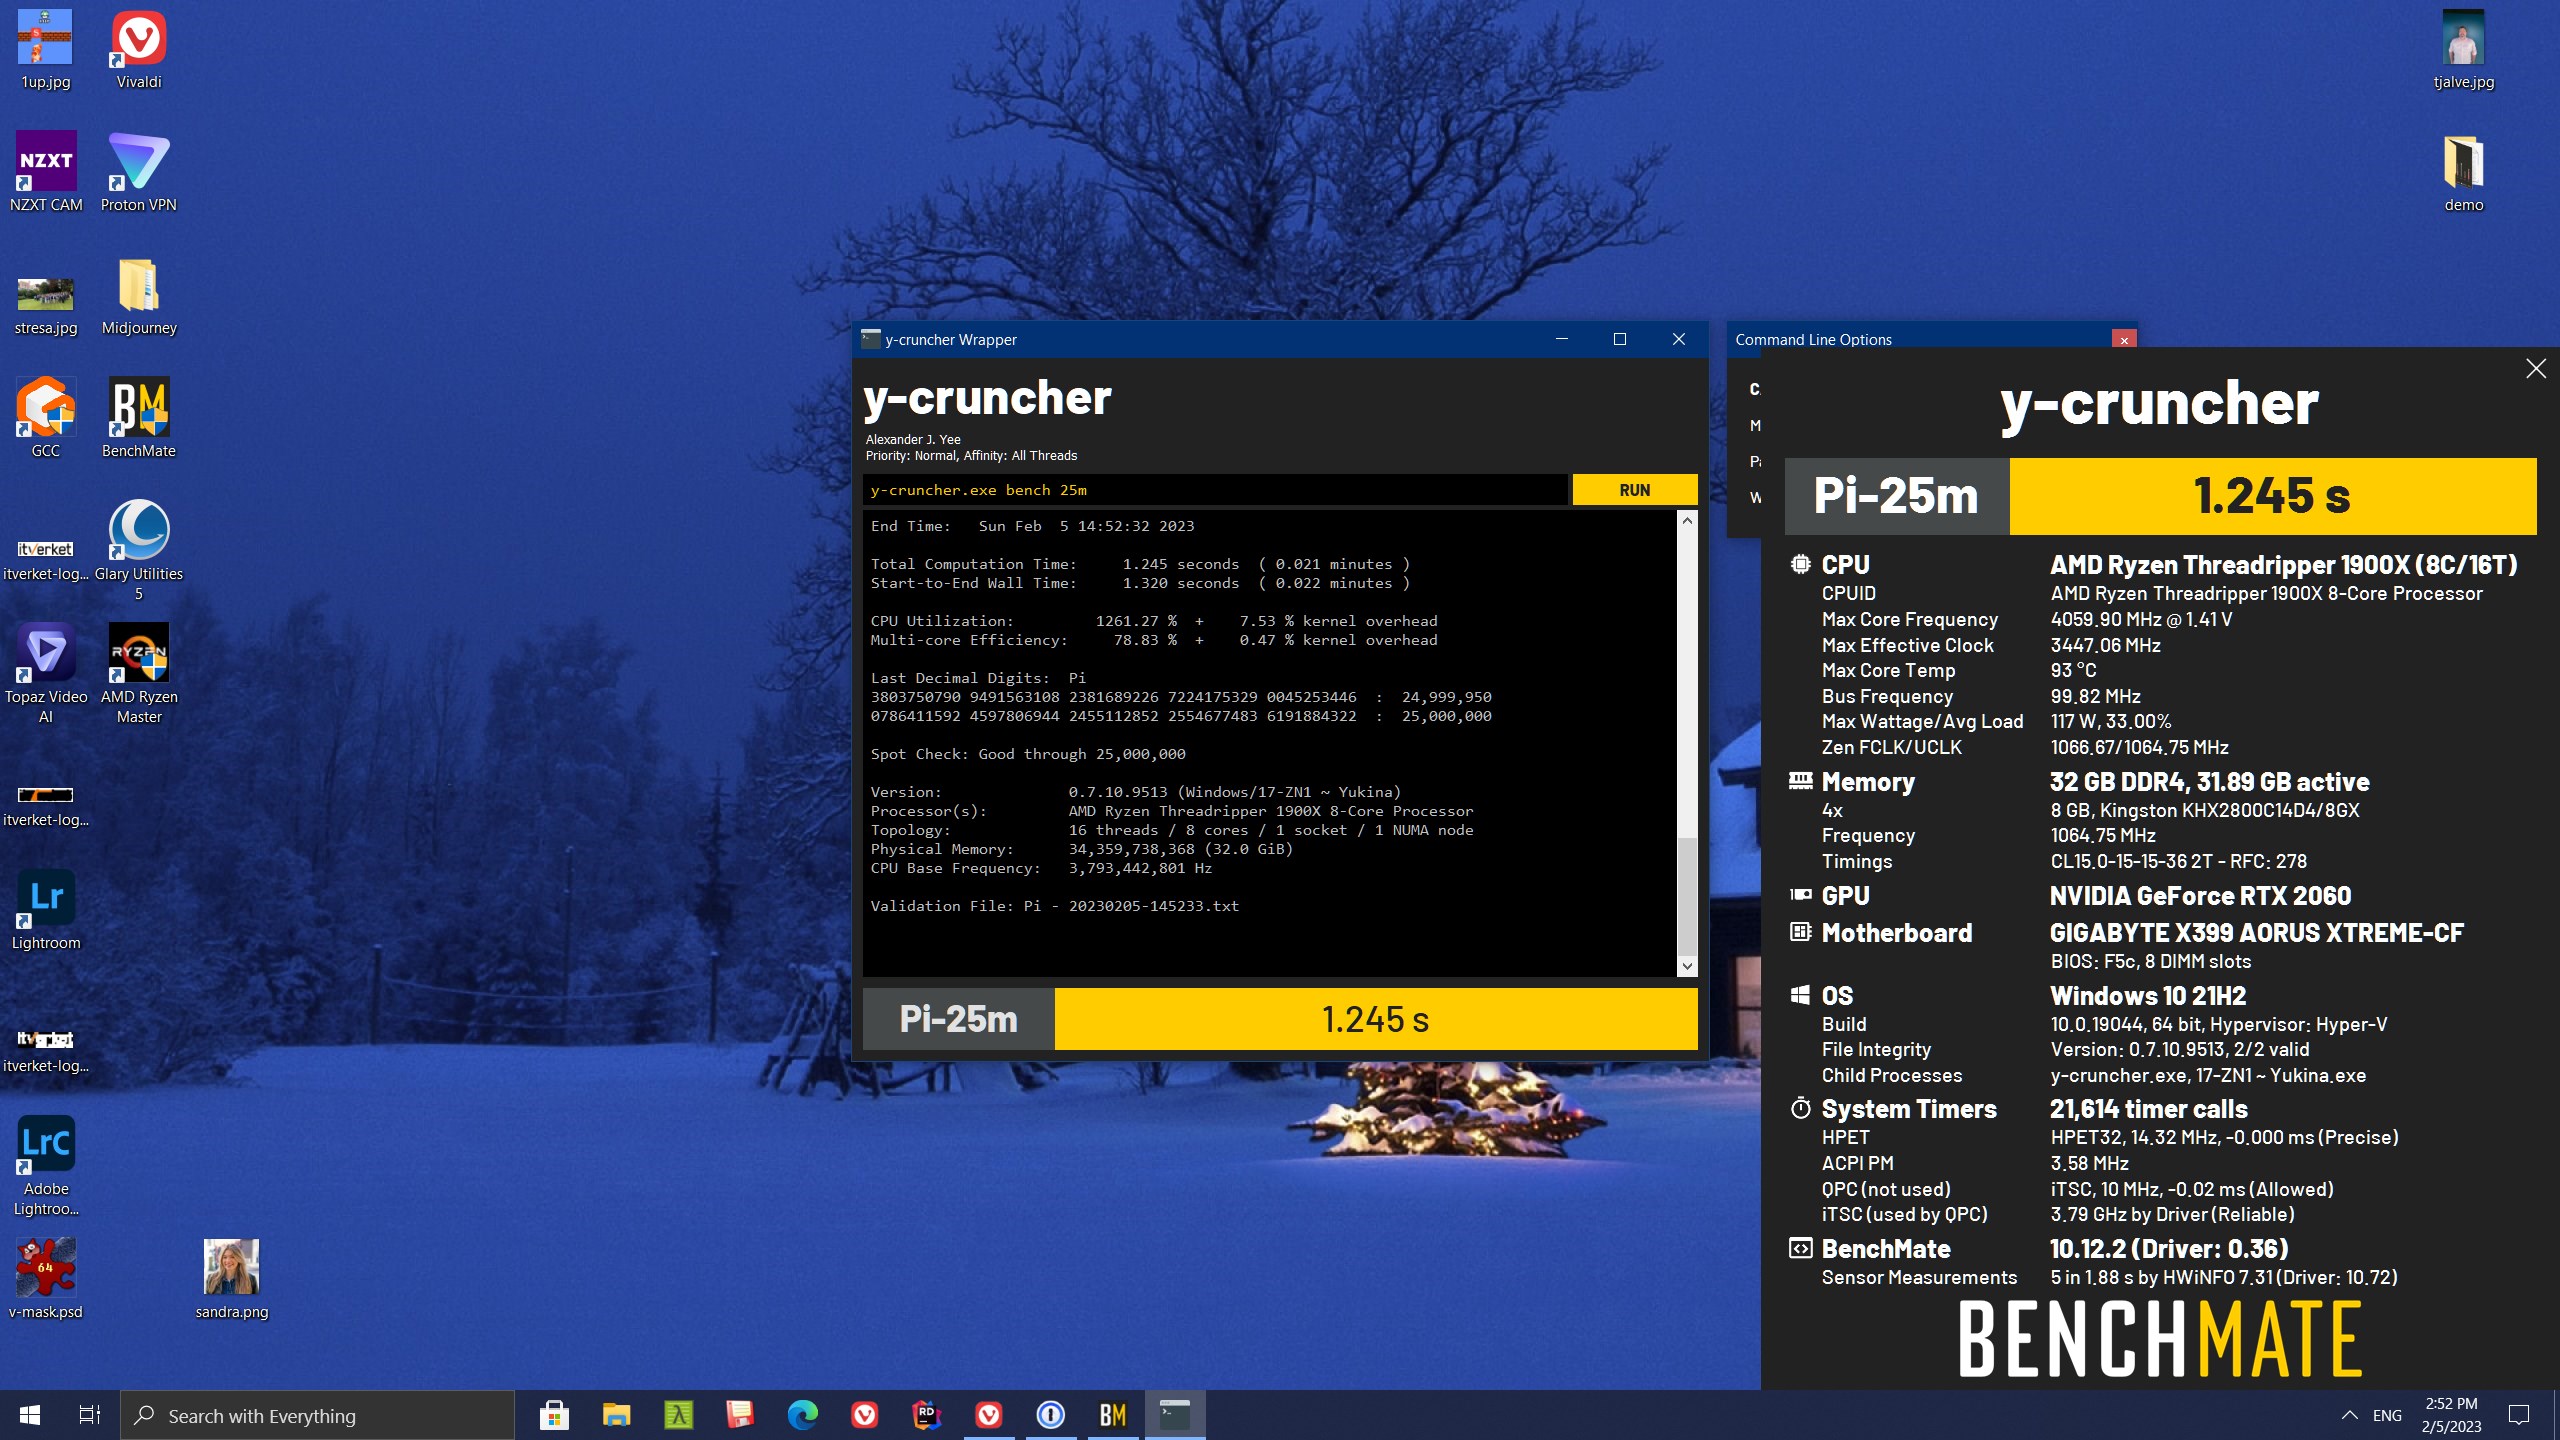Click the Validation File line in console output

pos(1054,906)
